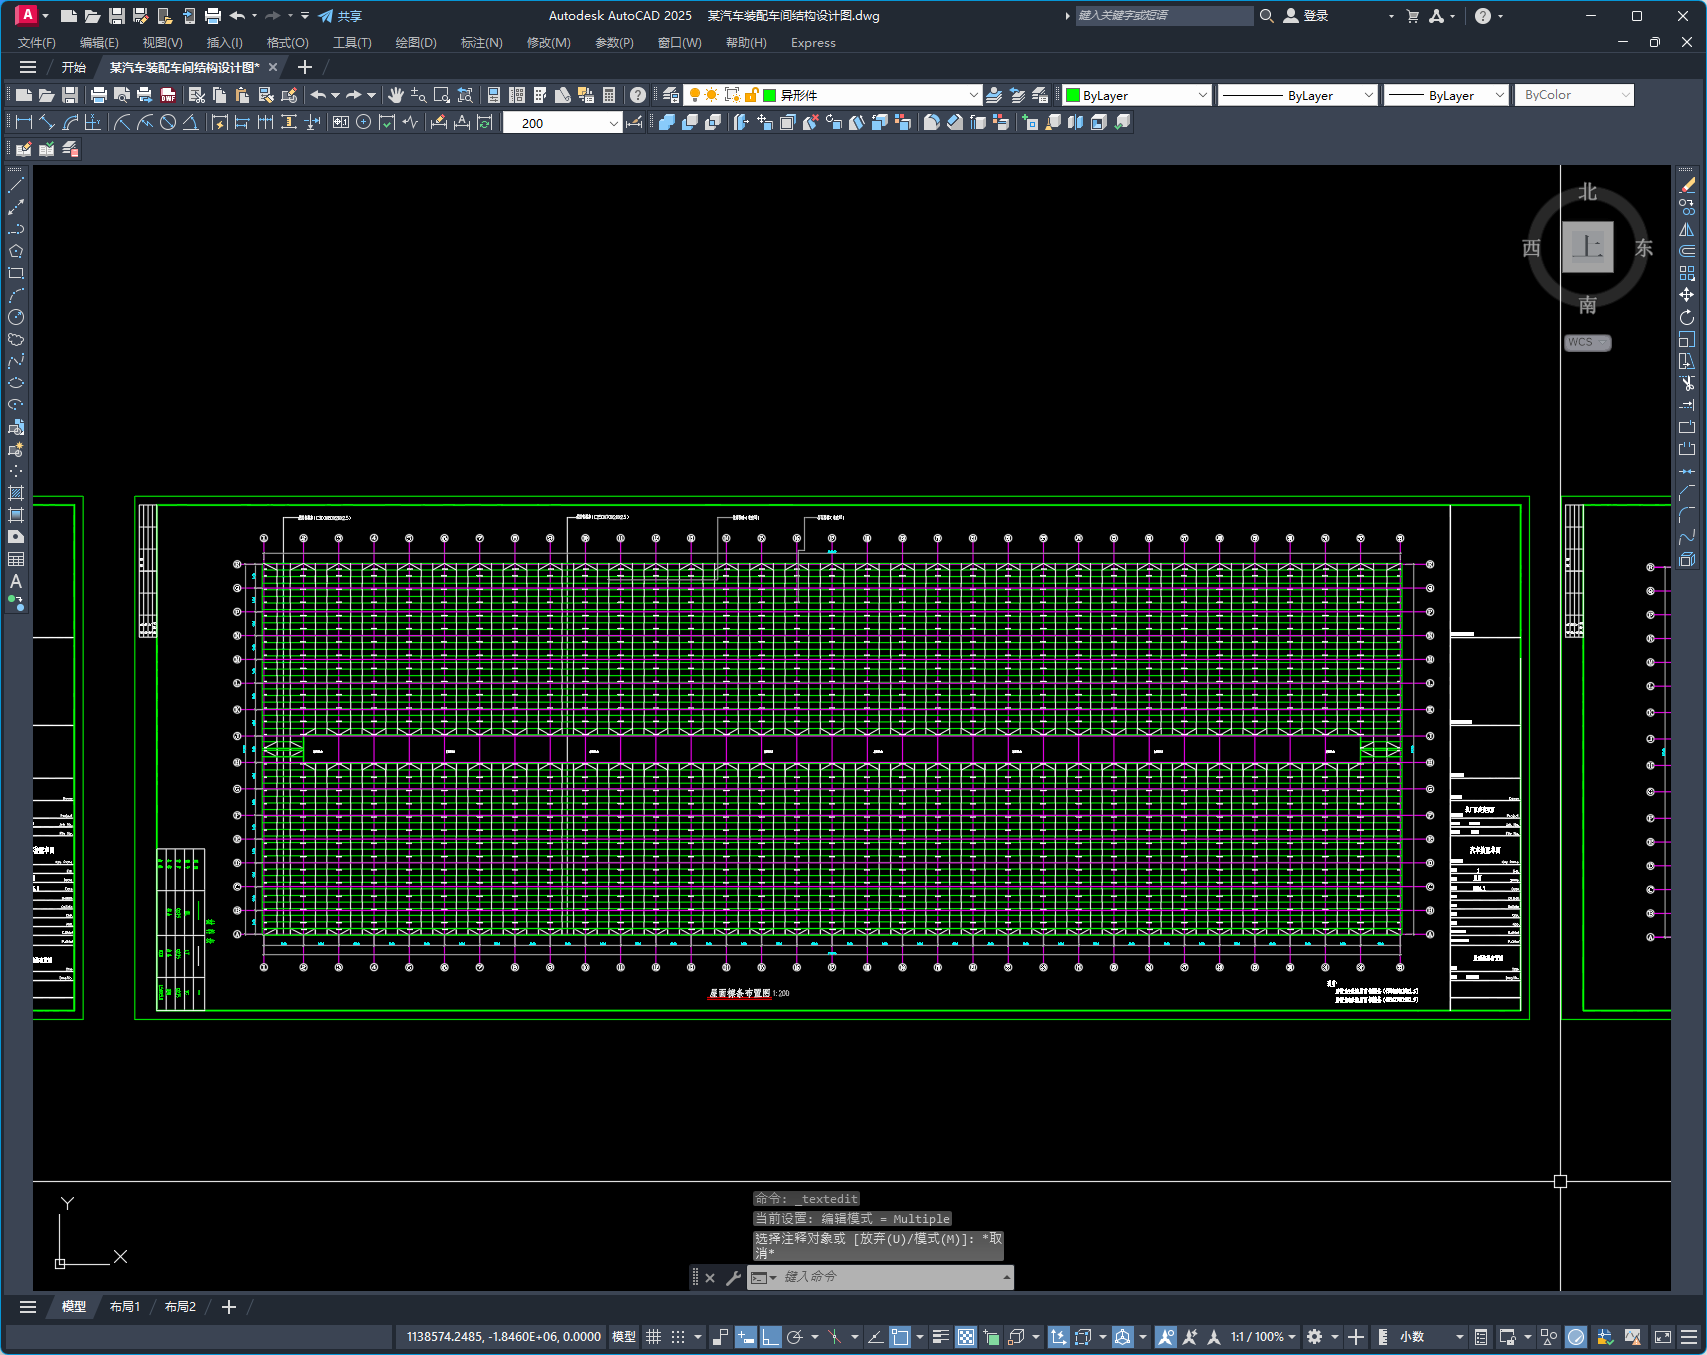This screenshot has width=1707, height=1355.
Task: Open Layer Properties Manager icon
Action: tap(671, 95)
